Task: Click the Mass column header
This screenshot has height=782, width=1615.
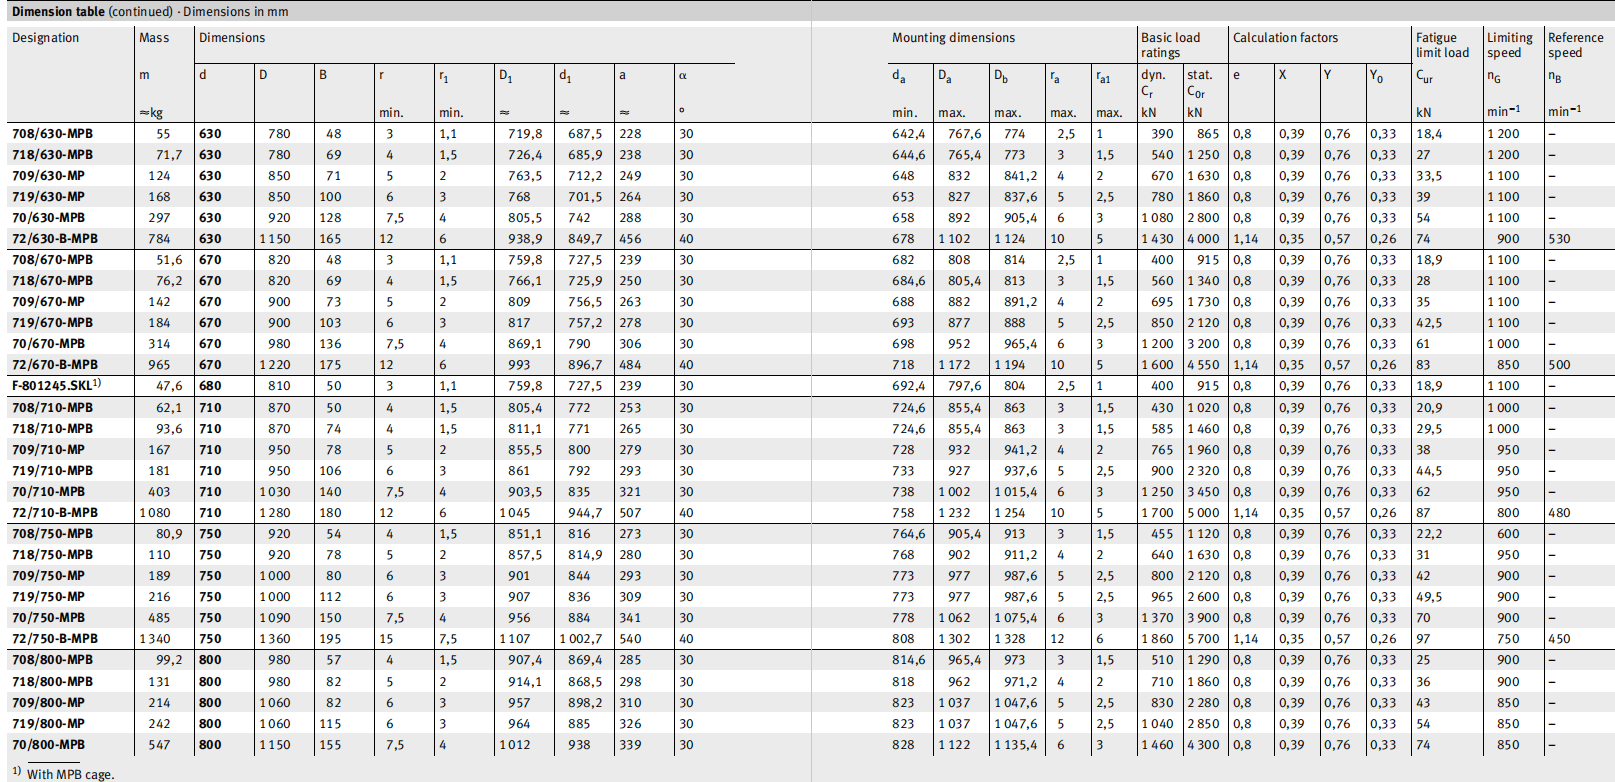Action: pyautogui.click(x=154, y=38)
